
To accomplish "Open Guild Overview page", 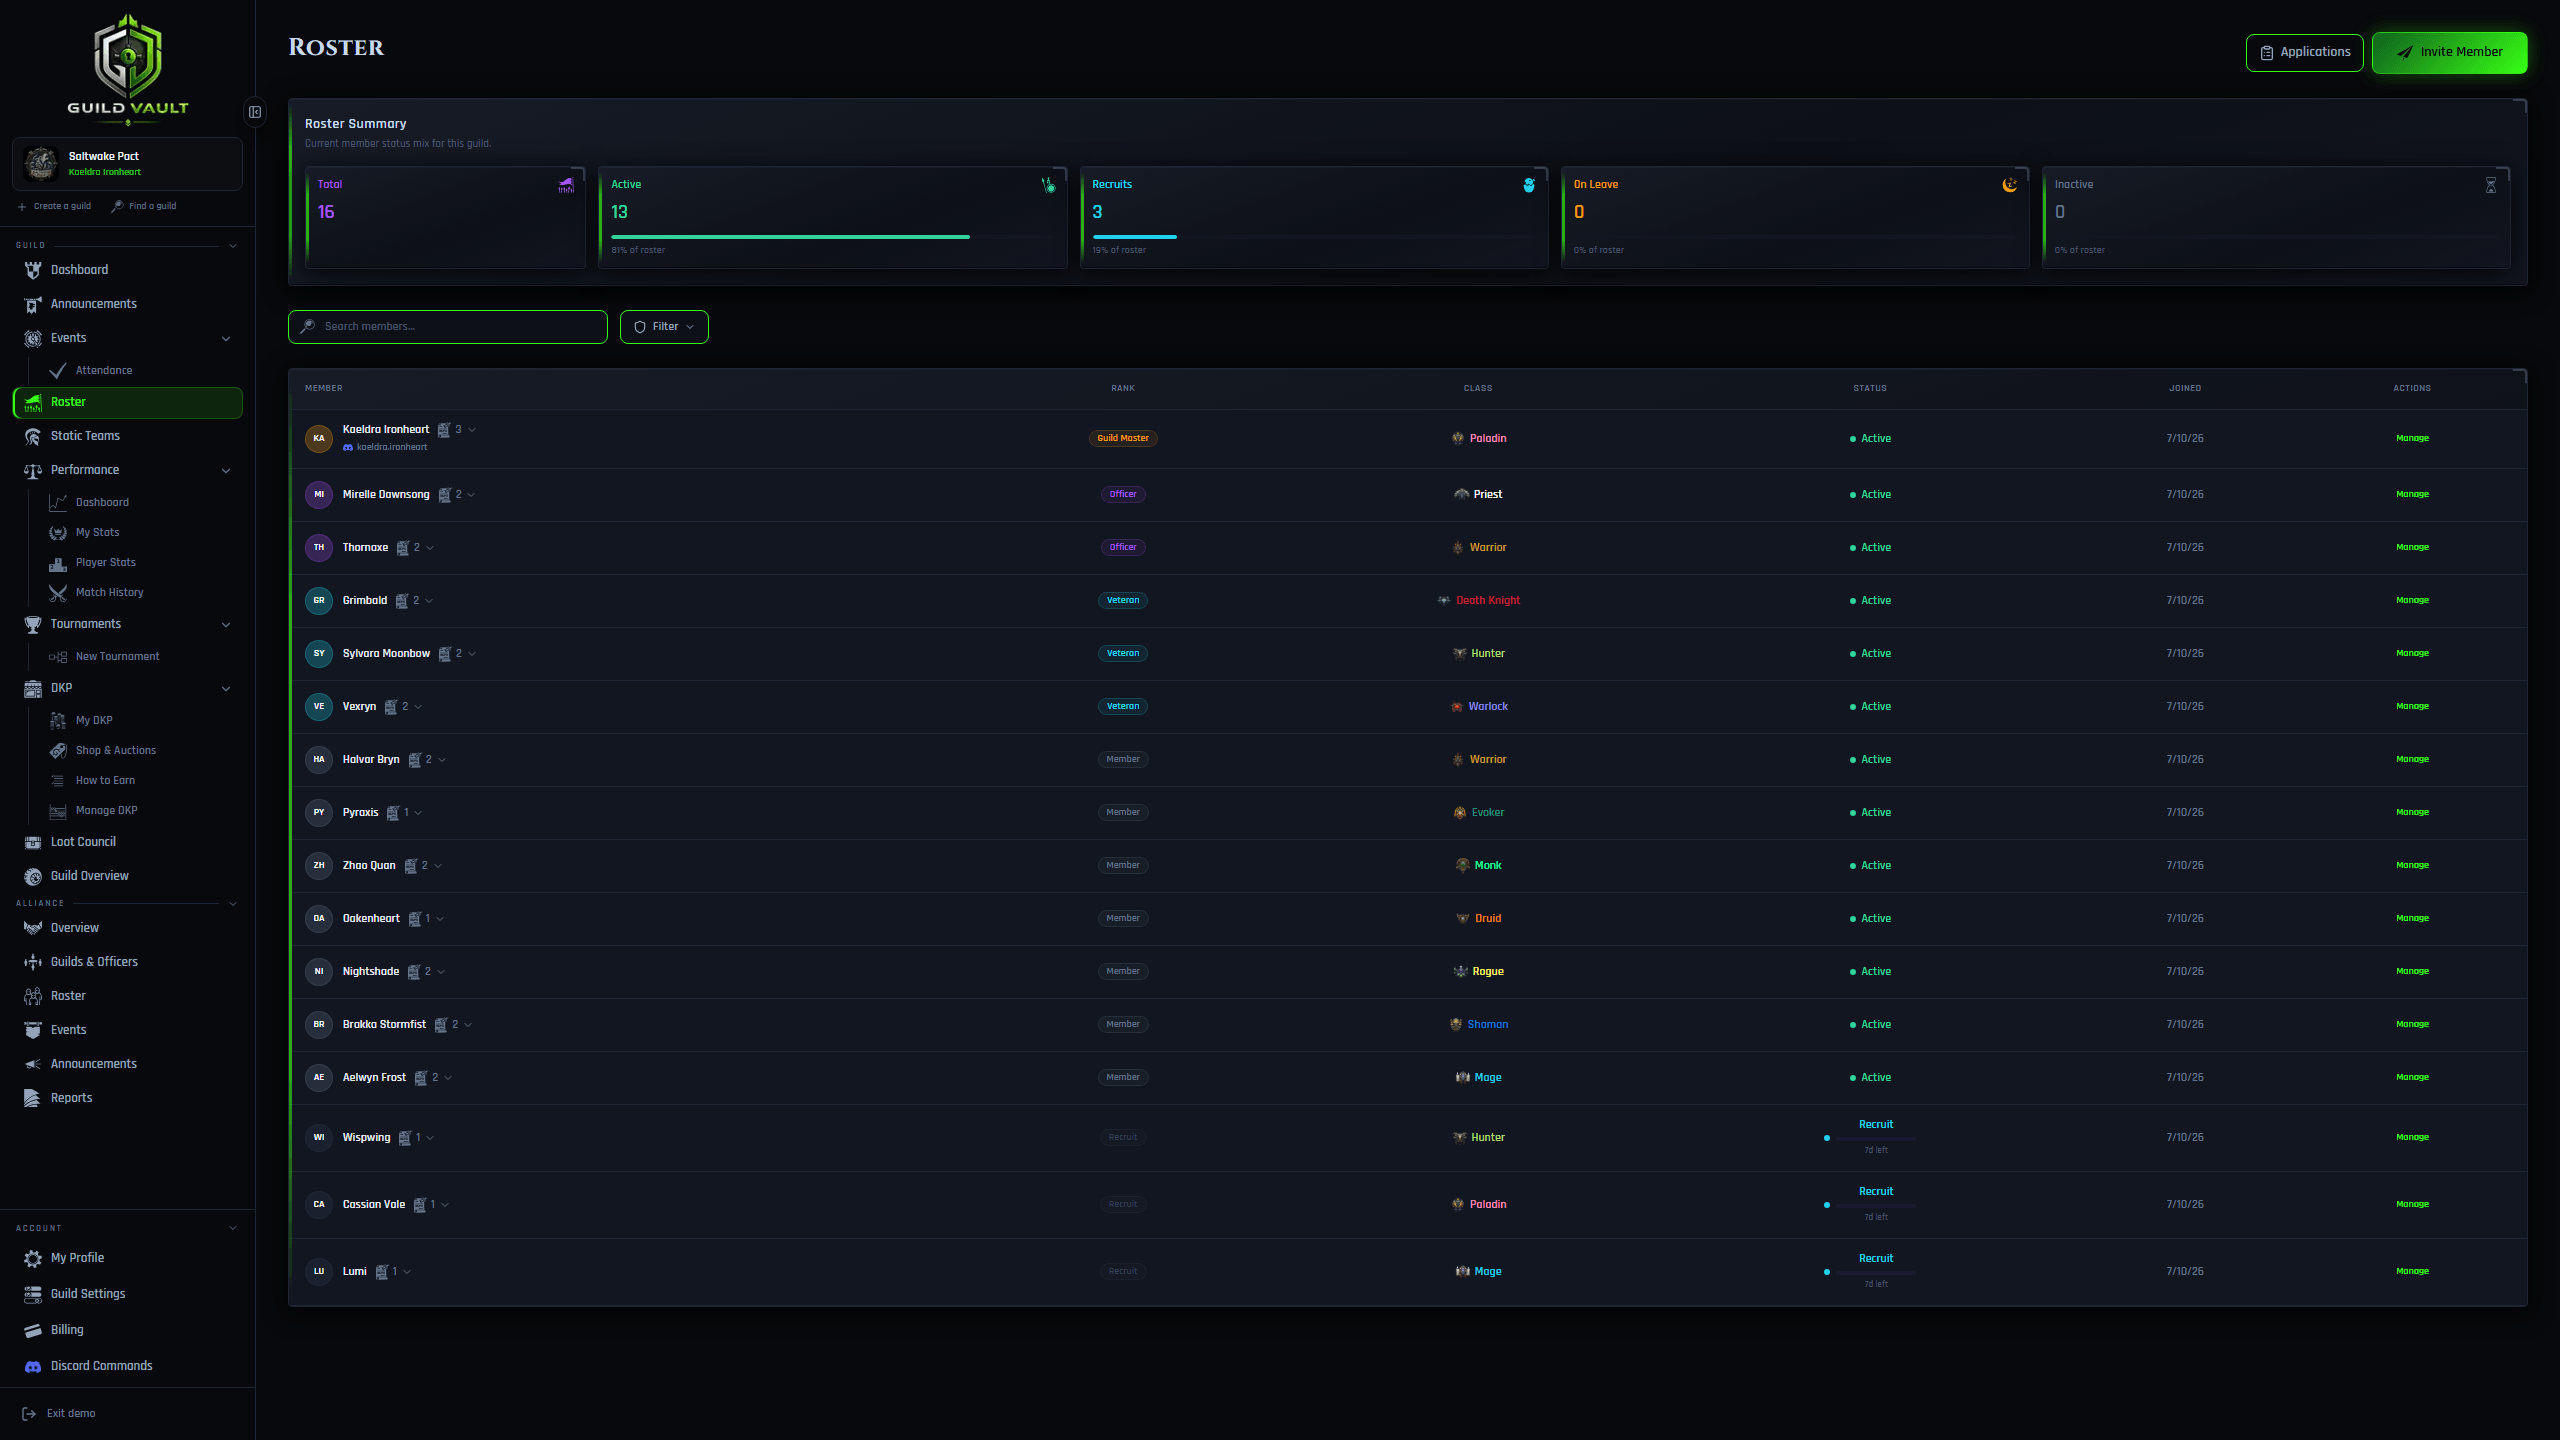I will point(128,876).
